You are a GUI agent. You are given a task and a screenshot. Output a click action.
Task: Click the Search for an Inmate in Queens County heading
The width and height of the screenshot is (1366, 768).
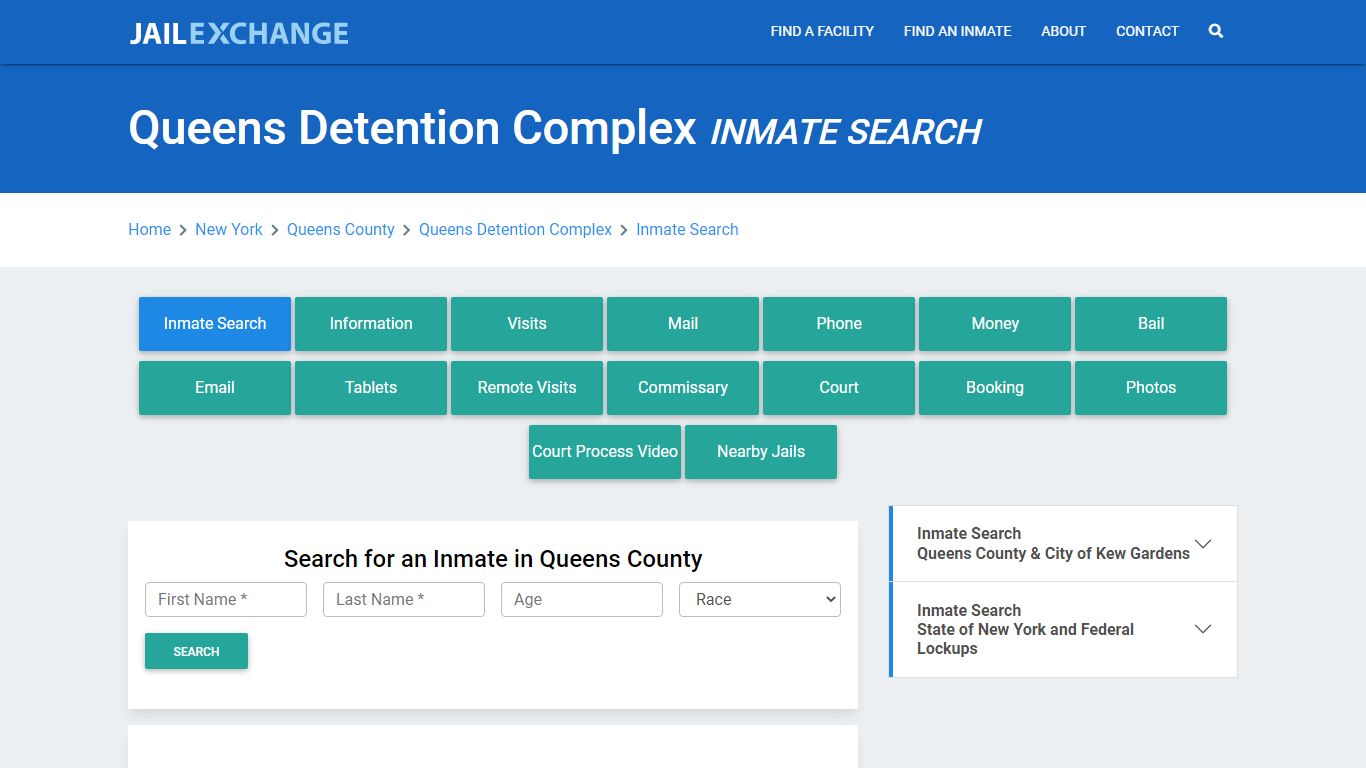[x=493, y=559]
